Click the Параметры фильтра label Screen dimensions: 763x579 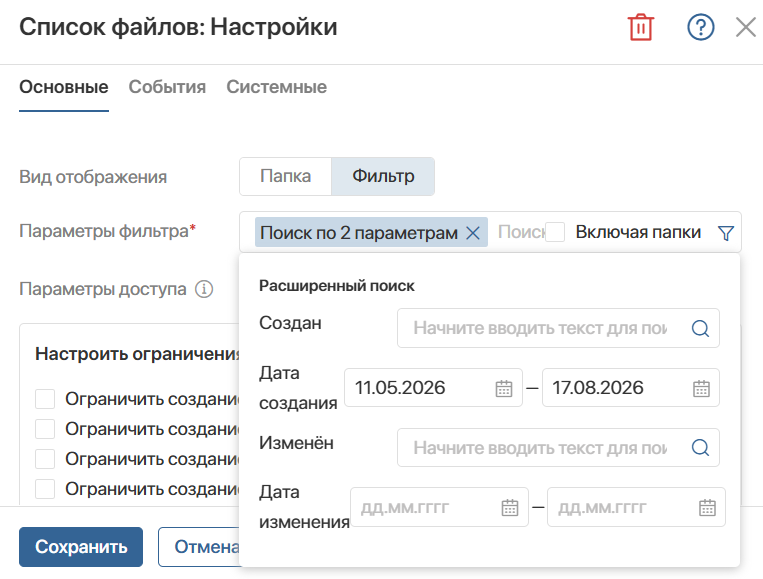[107, 231]
